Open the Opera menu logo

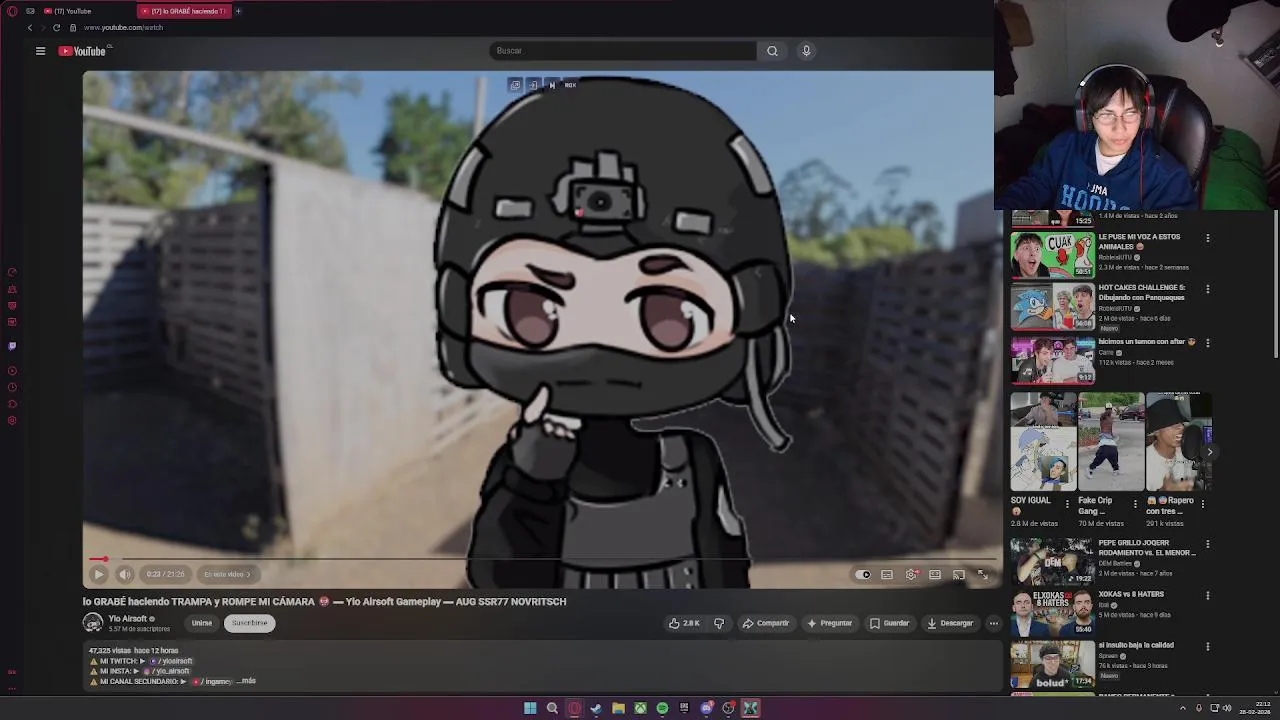(12, 11)
